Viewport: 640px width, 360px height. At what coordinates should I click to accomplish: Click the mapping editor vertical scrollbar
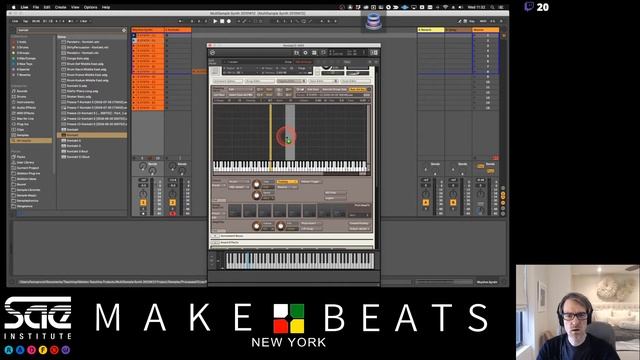[369, 132]
